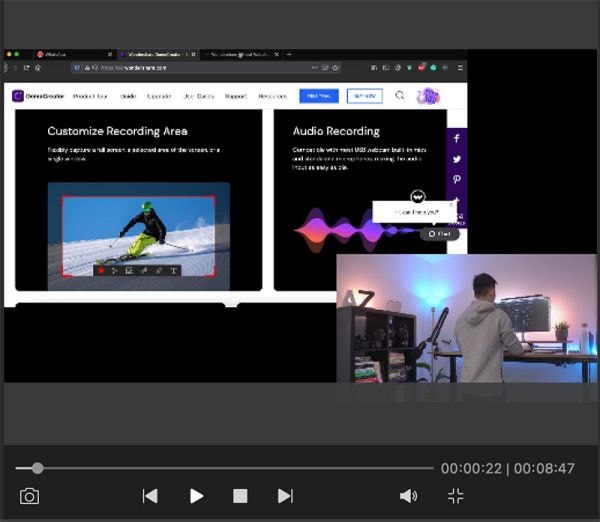Image resolution: width=600 pixels, height=522 pixels.
Task: Click the DemoCreator logo in the webpage
Action: point(38,96)
